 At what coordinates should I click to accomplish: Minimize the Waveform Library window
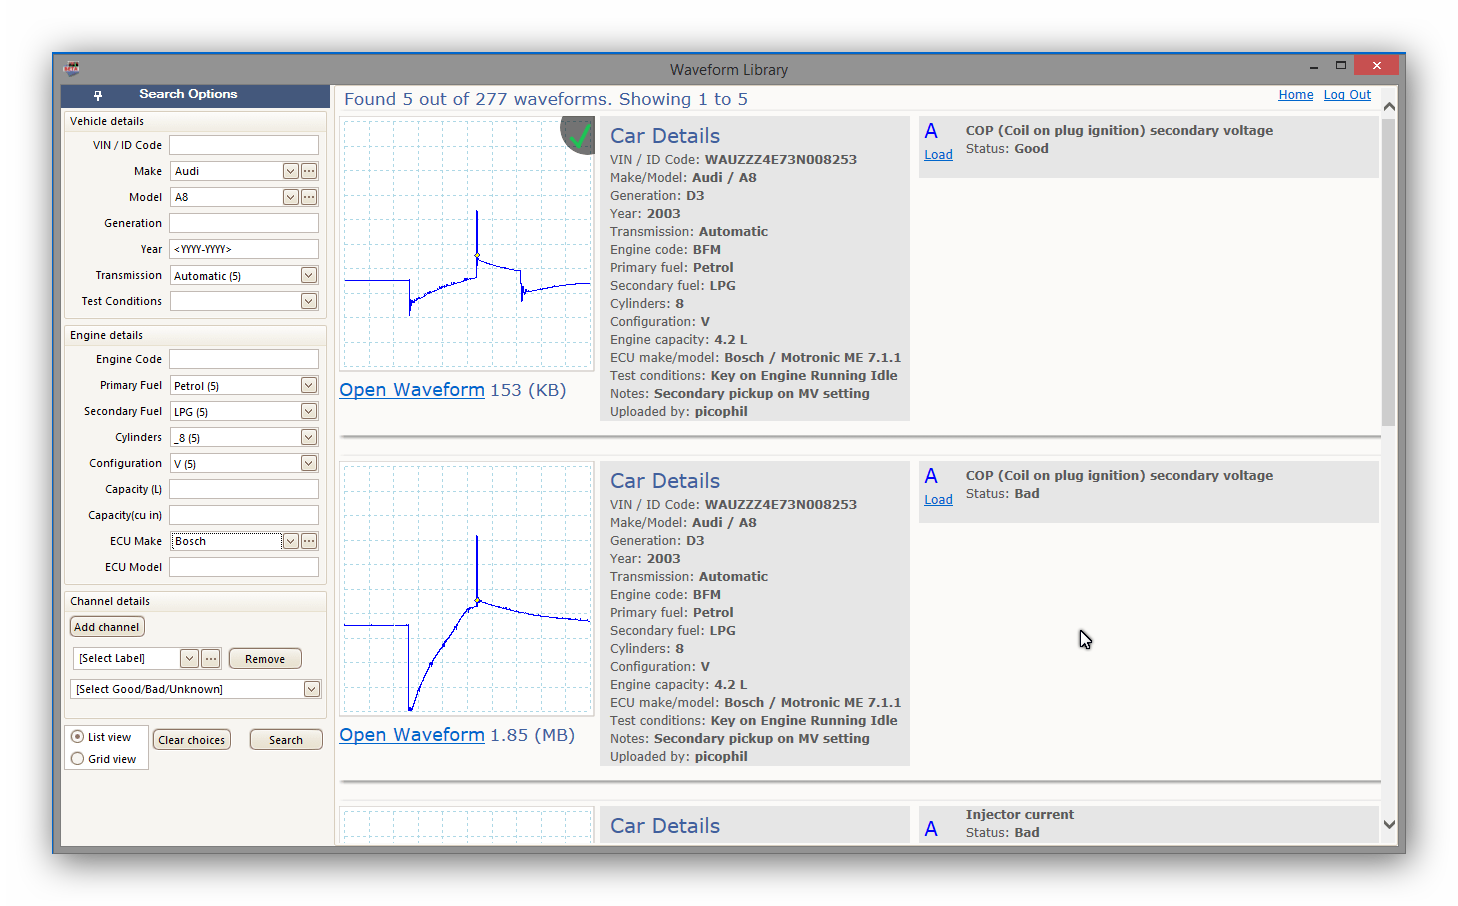click(x=1313, y=66)
